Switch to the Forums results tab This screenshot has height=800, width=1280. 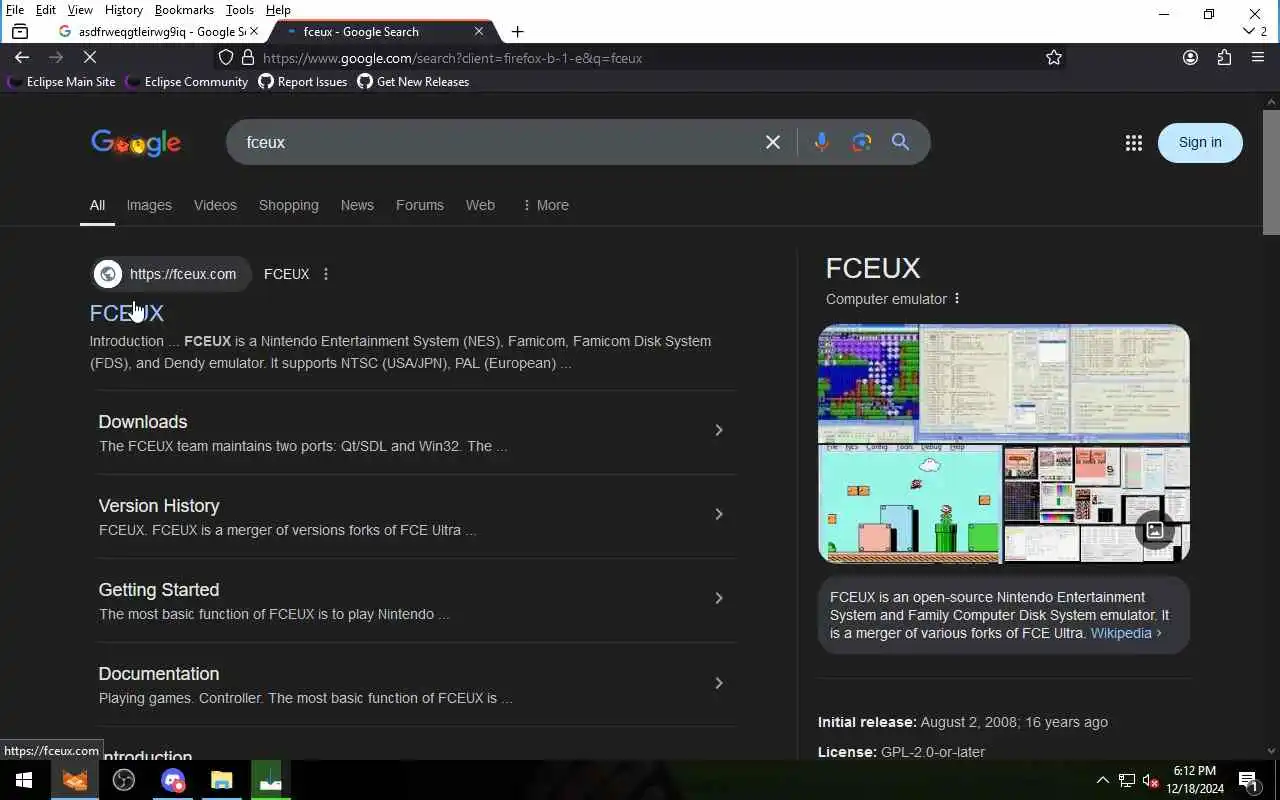coord(420,205)
